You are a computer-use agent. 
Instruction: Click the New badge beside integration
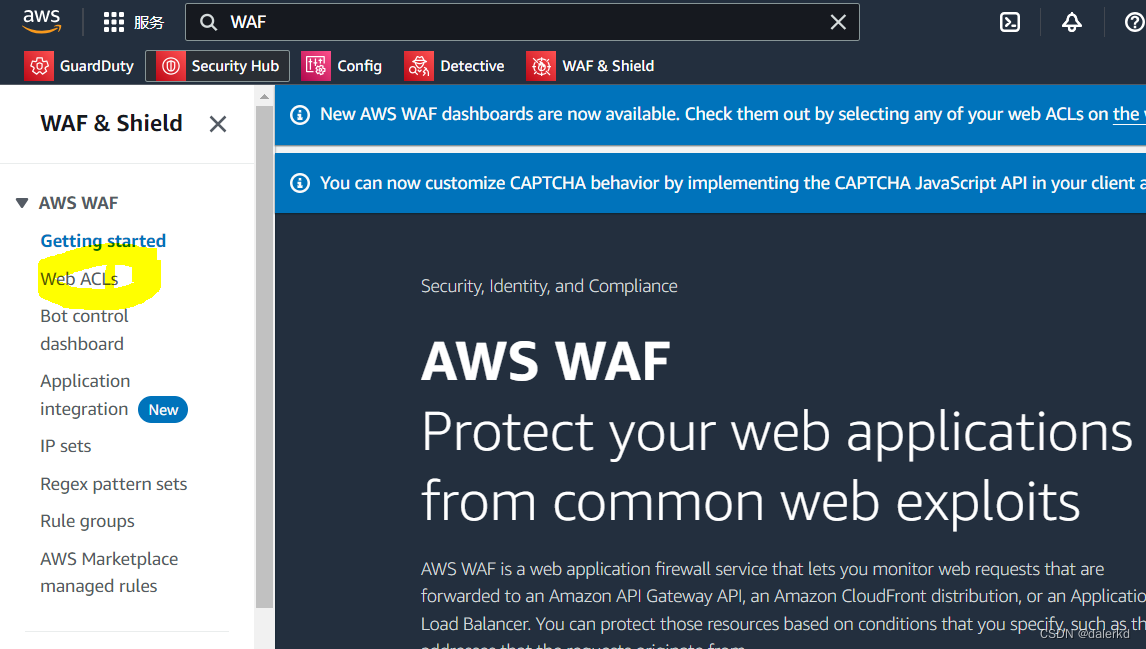(163, 410)
